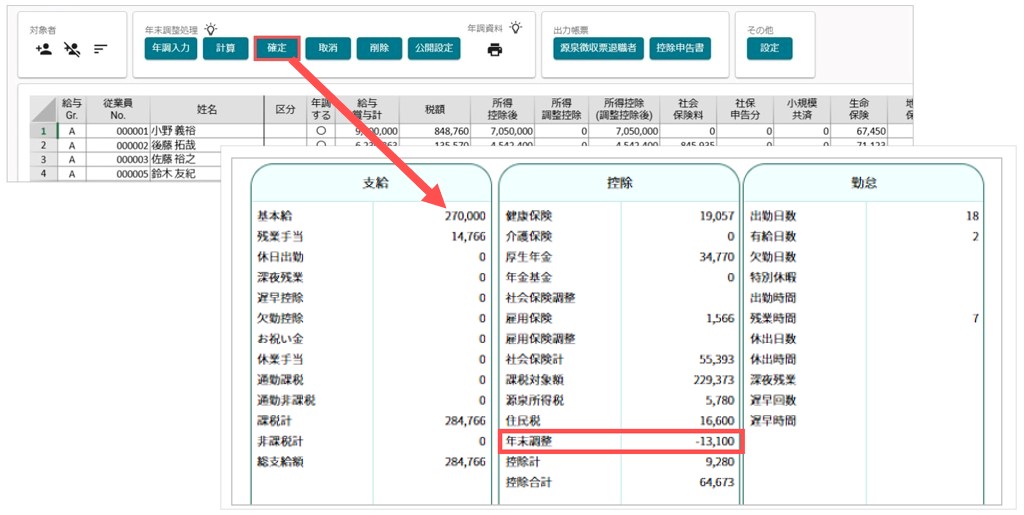The height and width of the screenshot is (515, 1024).
Task: Click the 給与Gr. column header
Action: [x=72, y=110]
